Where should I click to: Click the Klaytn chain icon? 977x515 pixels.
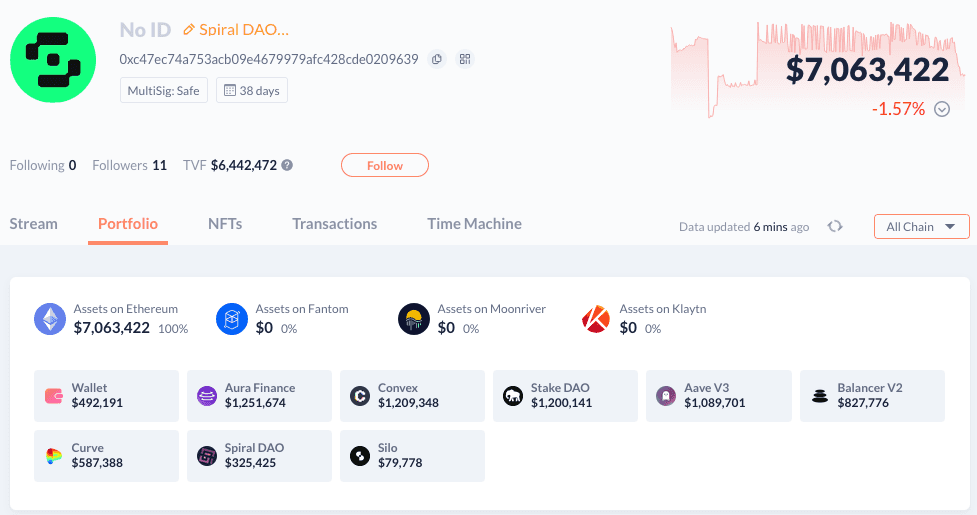pyautogui.click(x=596, y=319)
